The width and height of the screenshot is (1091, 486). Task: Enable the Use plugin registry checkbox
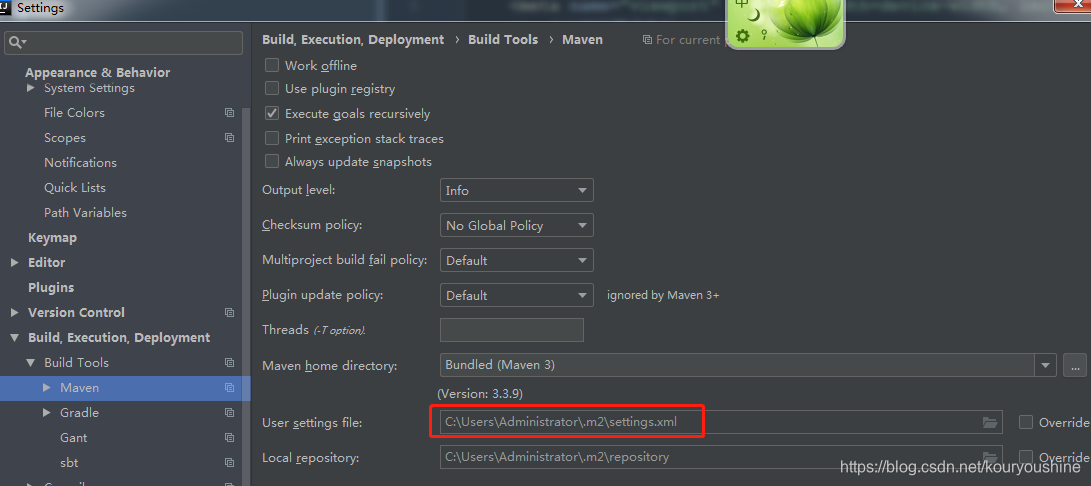(x=272, y=89)
